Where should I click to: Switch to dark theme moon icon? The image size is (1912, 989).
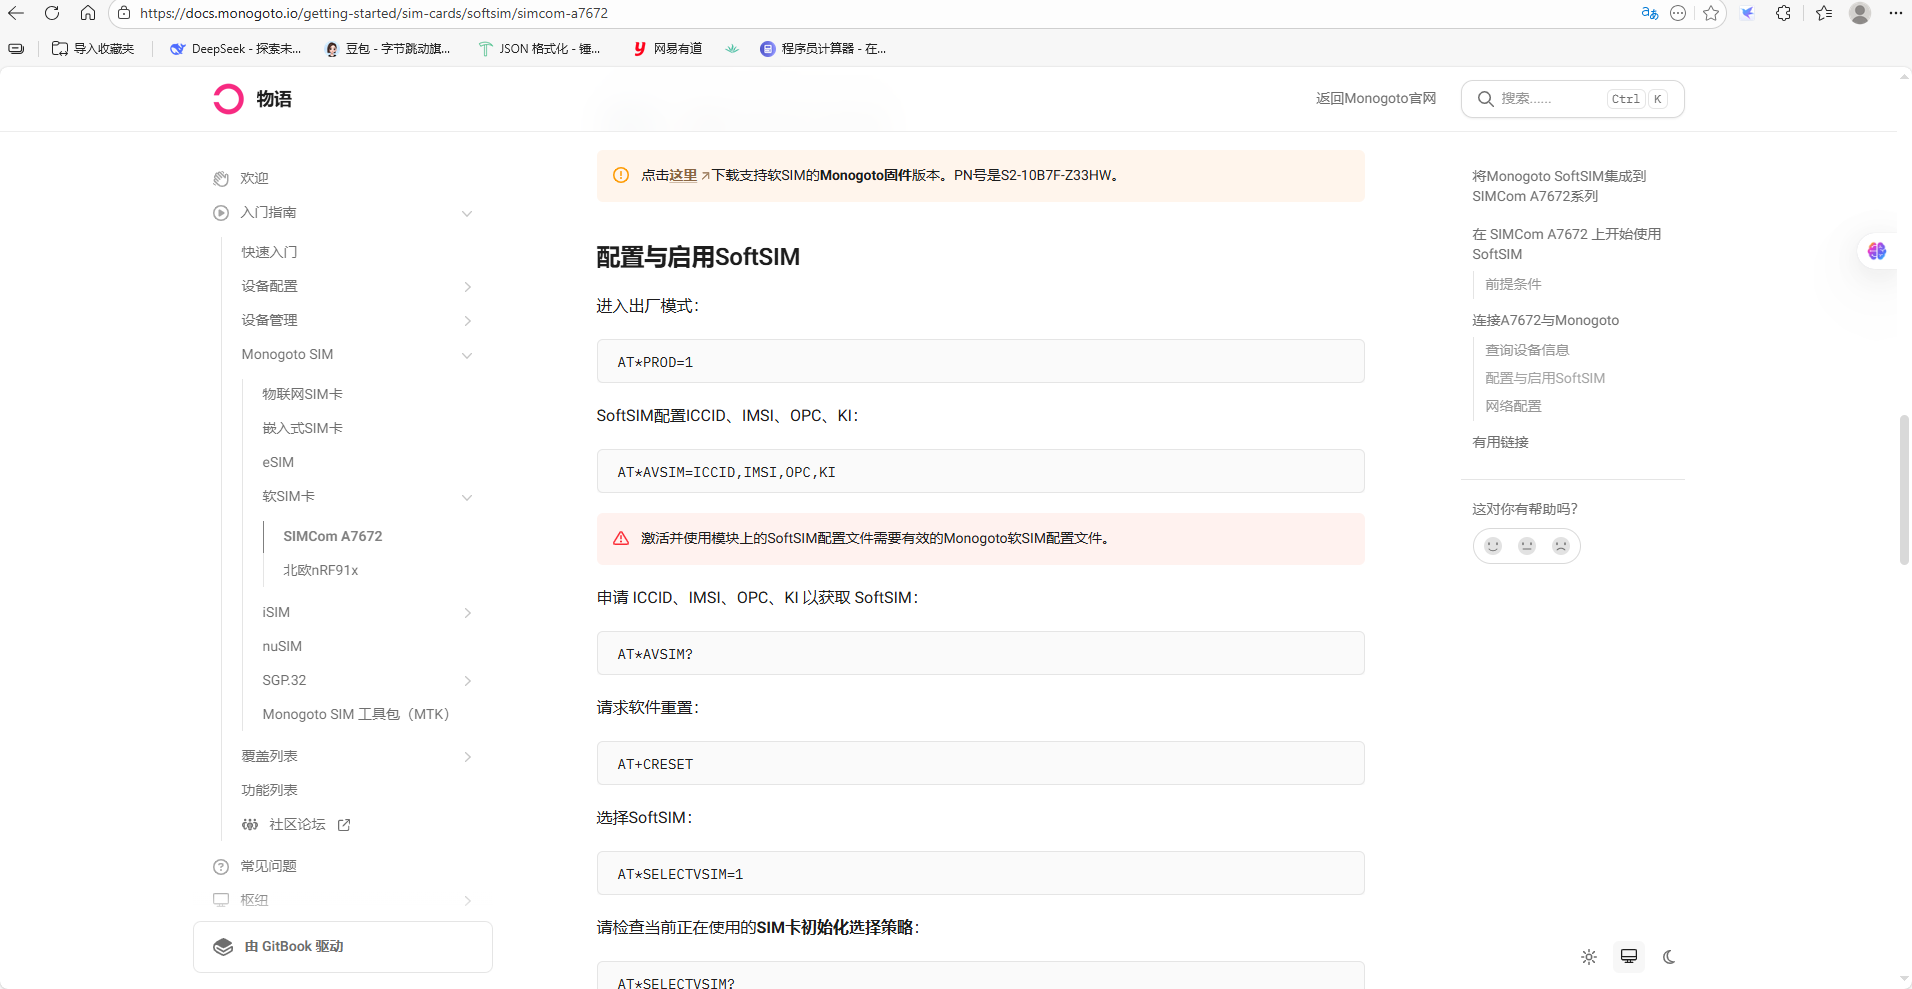point(1669,957)
